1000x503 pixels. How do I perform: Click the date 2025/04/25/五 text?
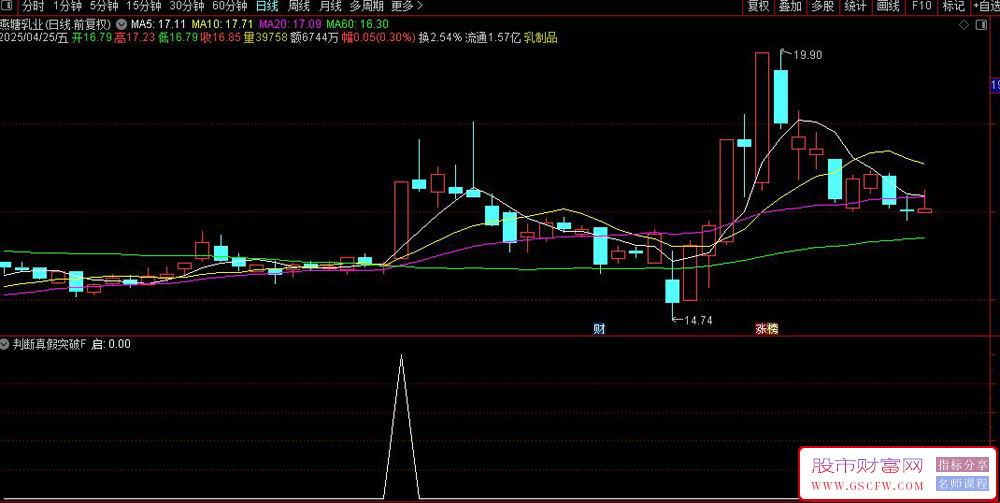pyautogui.click(x=34, y=38)
